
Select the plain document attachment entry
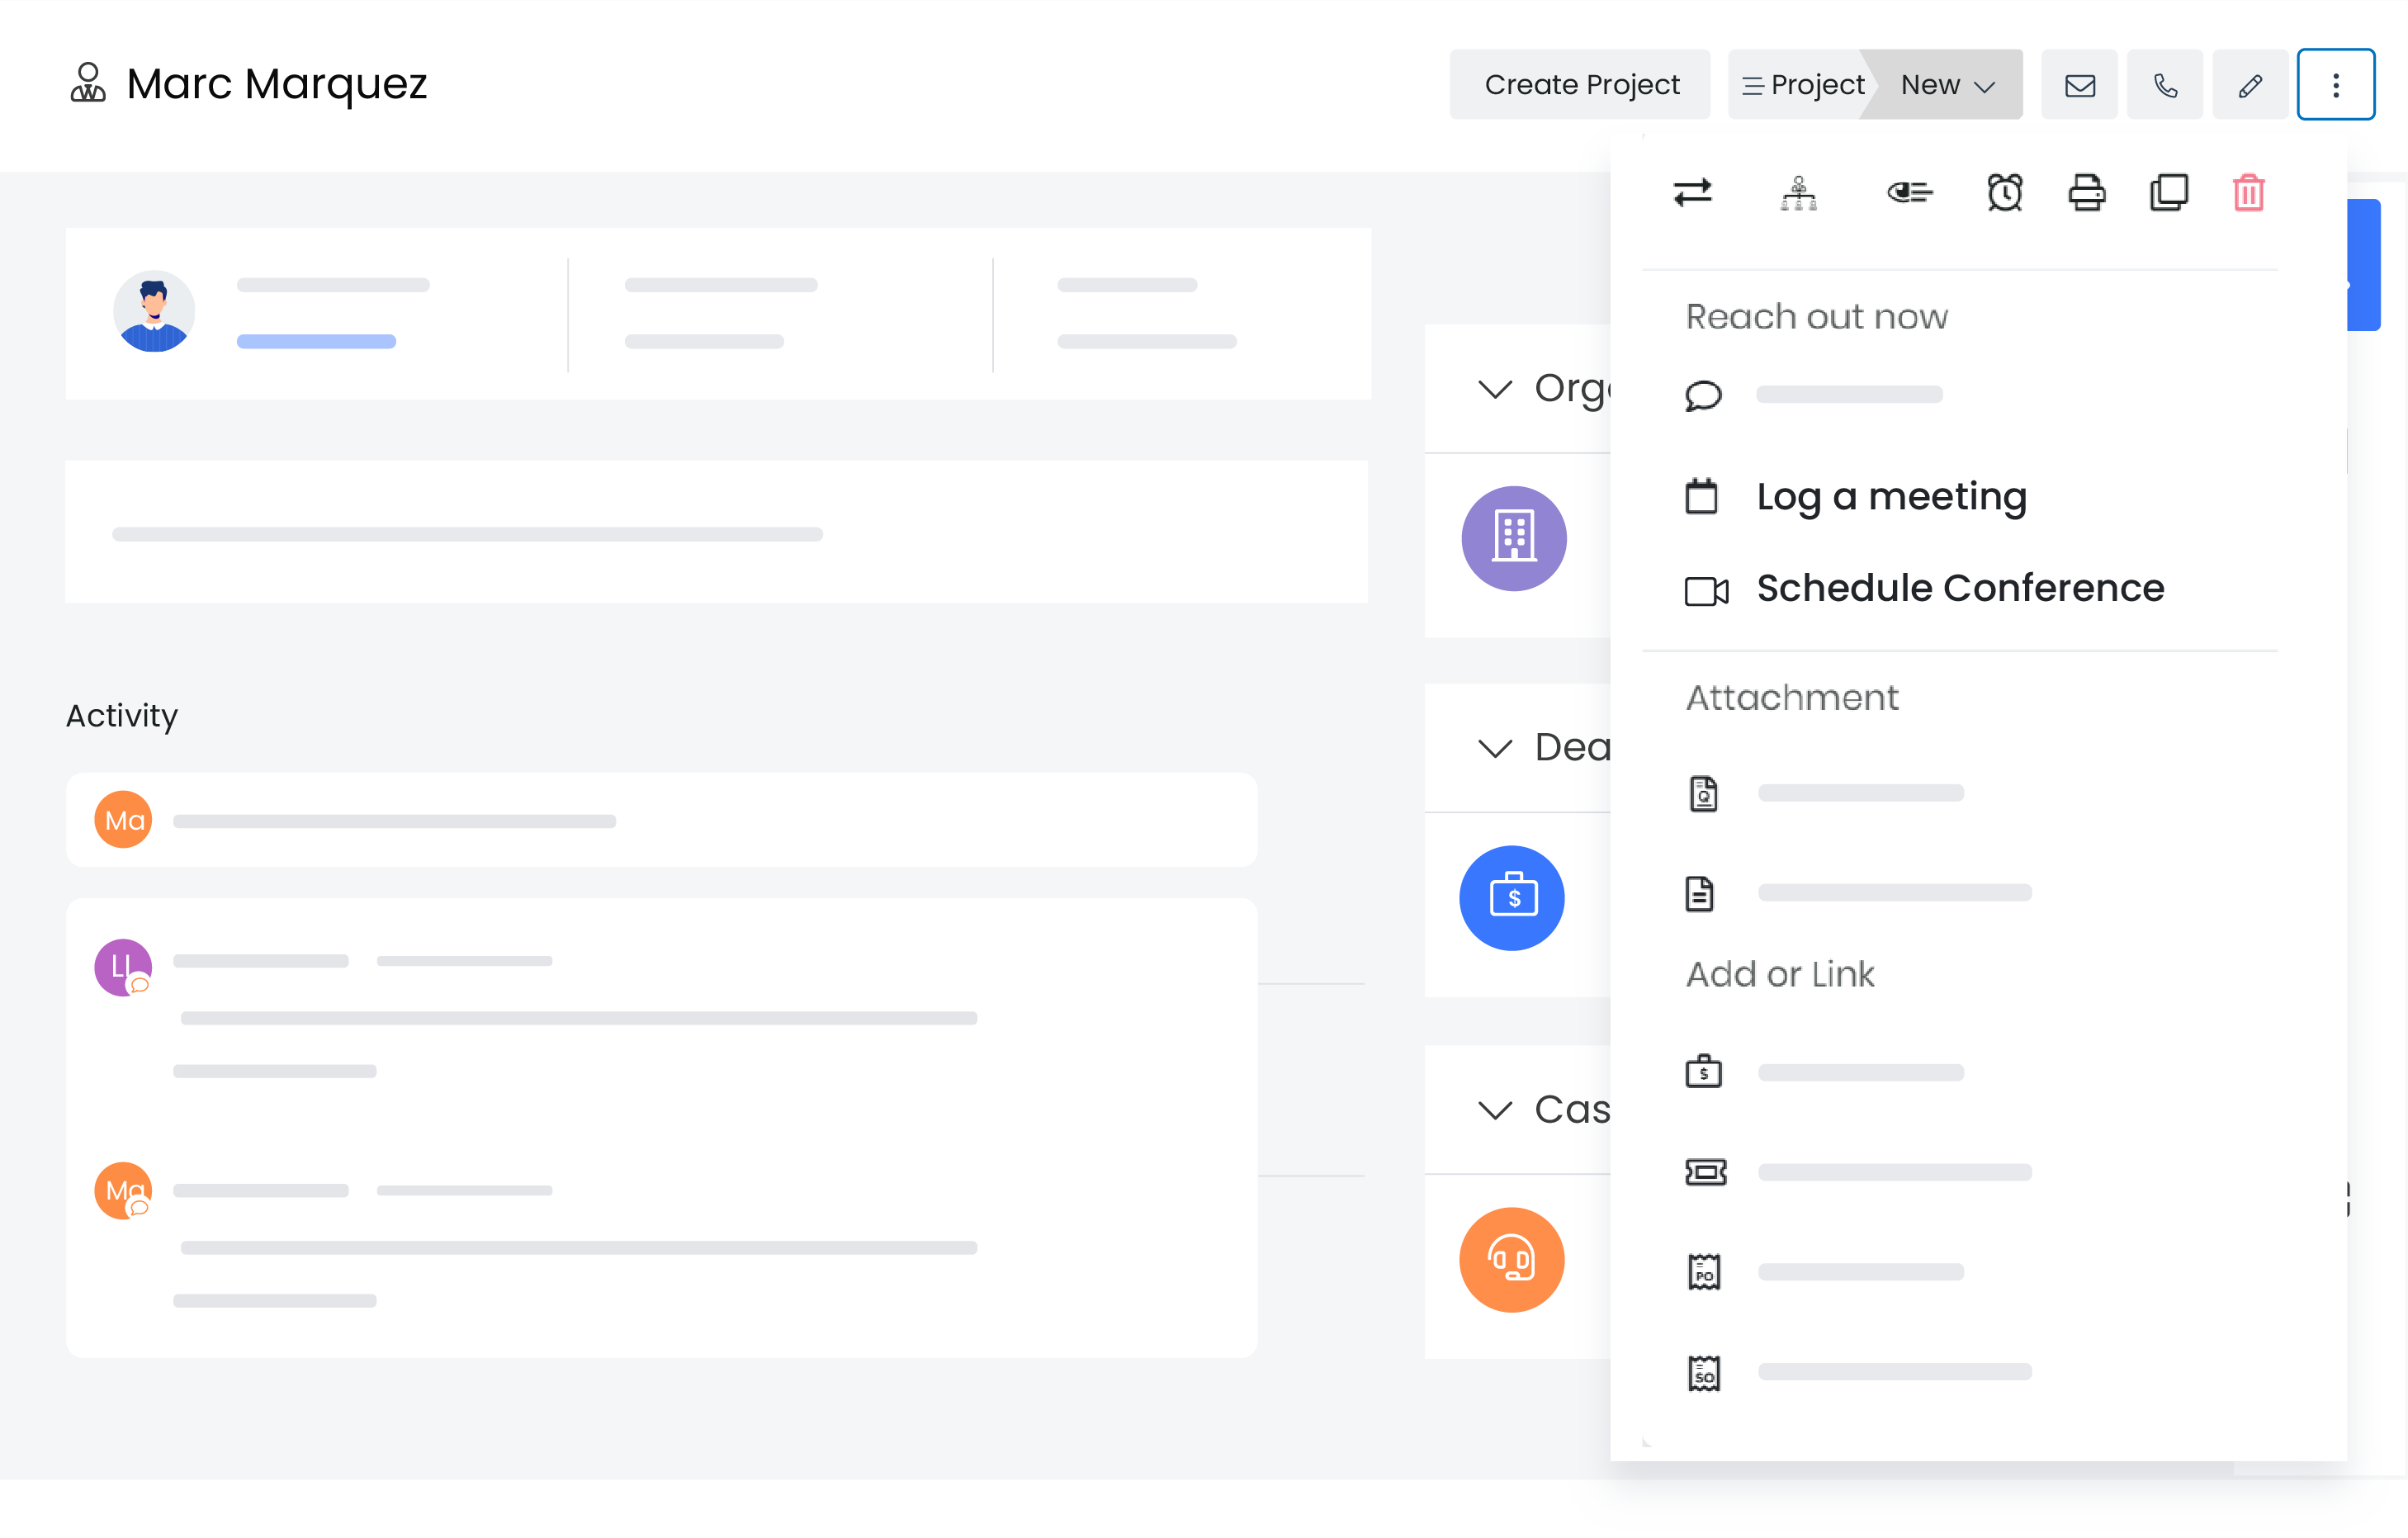coord(1858,893)
